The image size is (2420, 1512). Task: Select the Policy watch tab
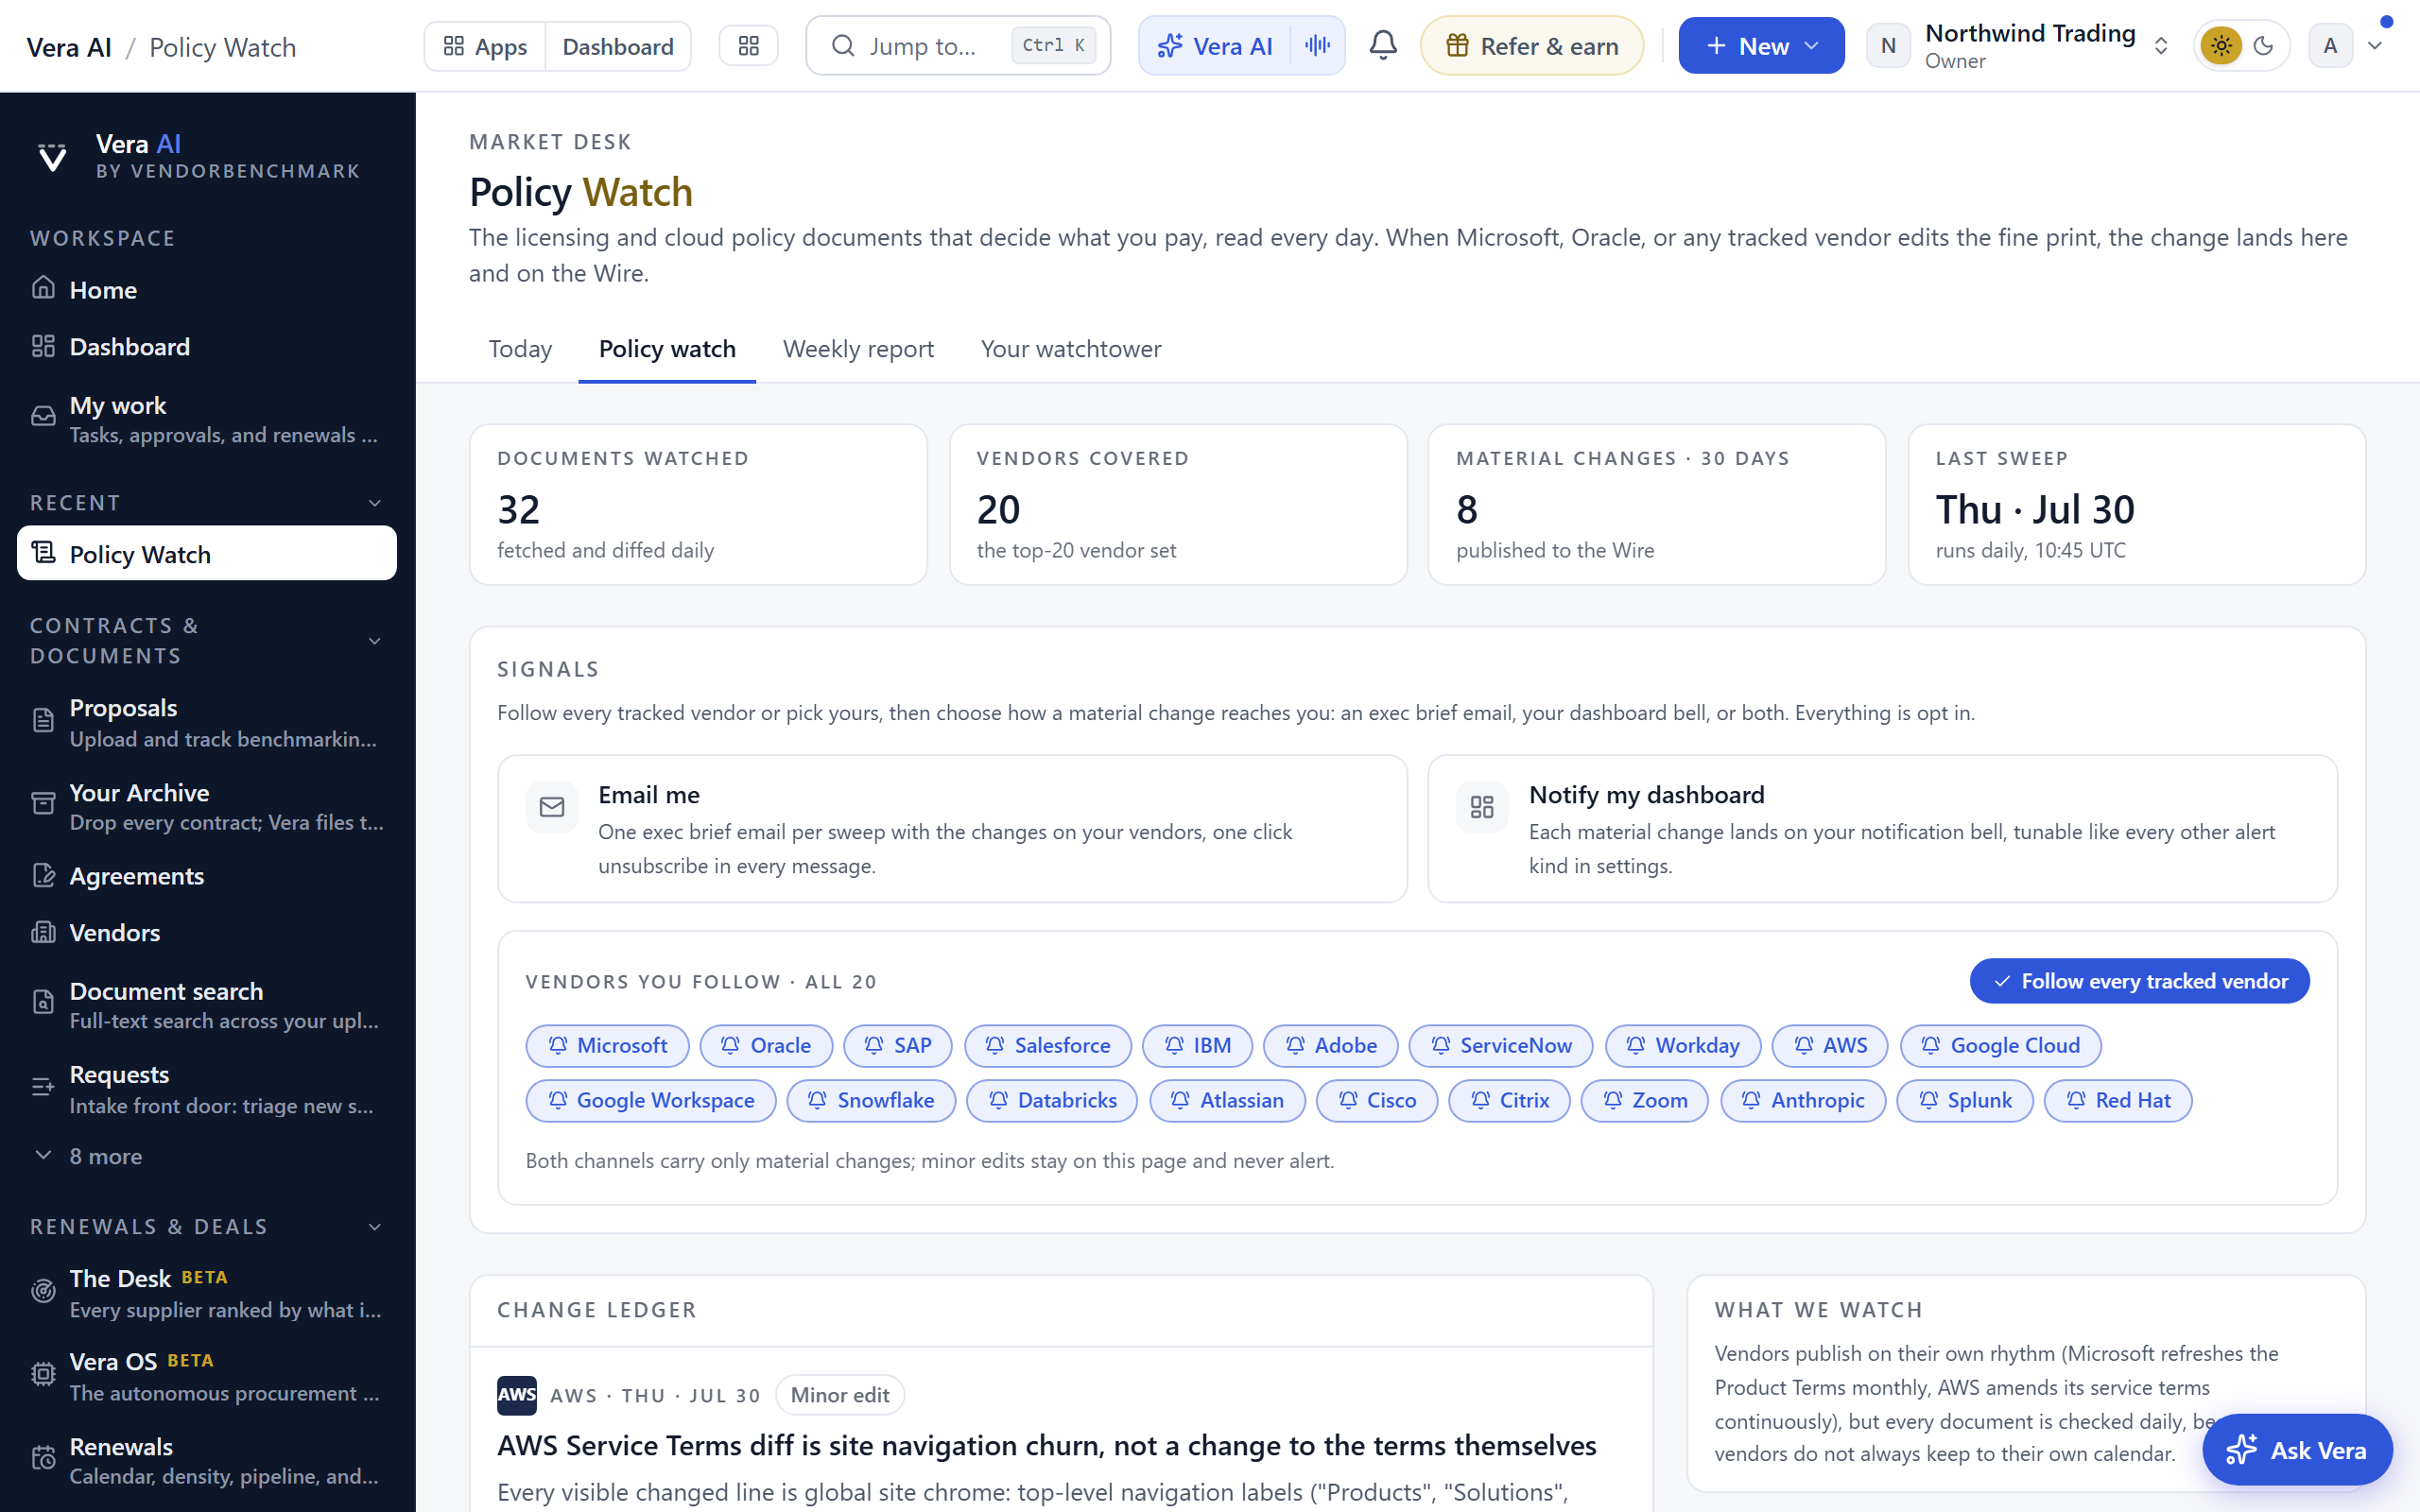point(667,349)
